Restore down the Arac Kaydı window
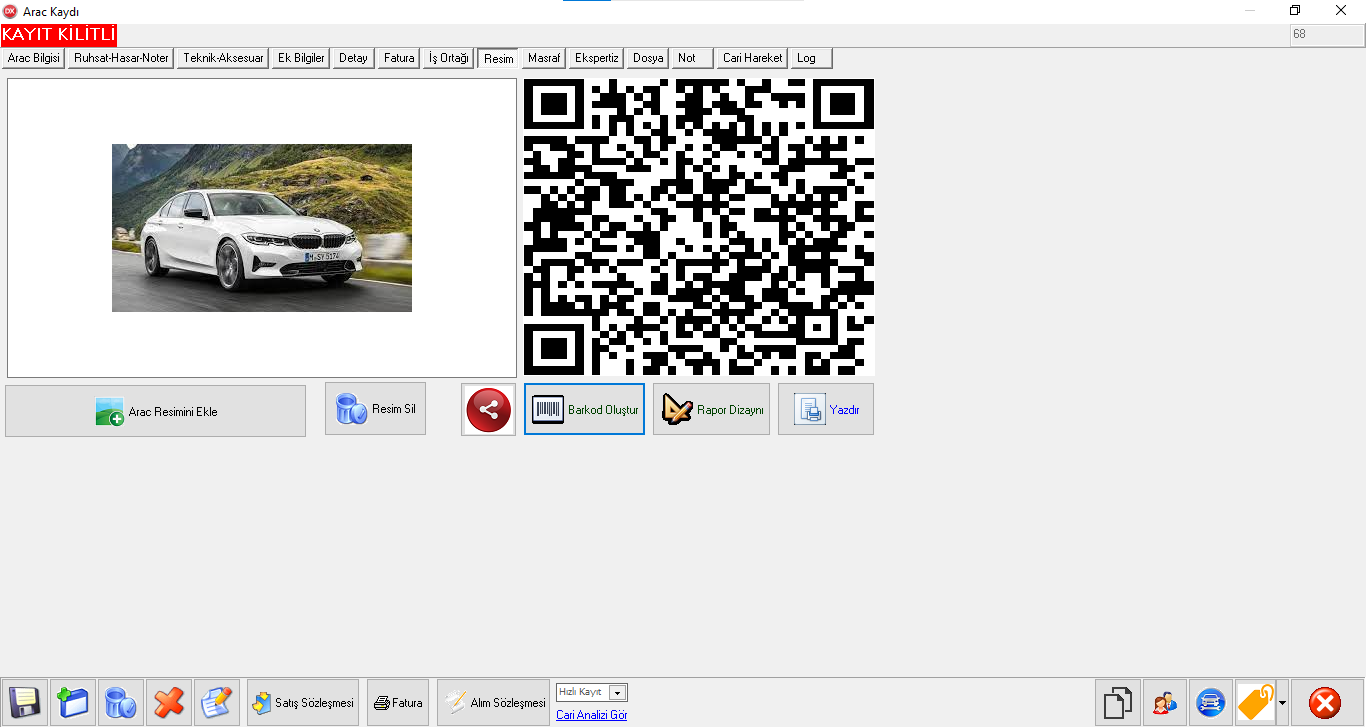 [1295, 10]
